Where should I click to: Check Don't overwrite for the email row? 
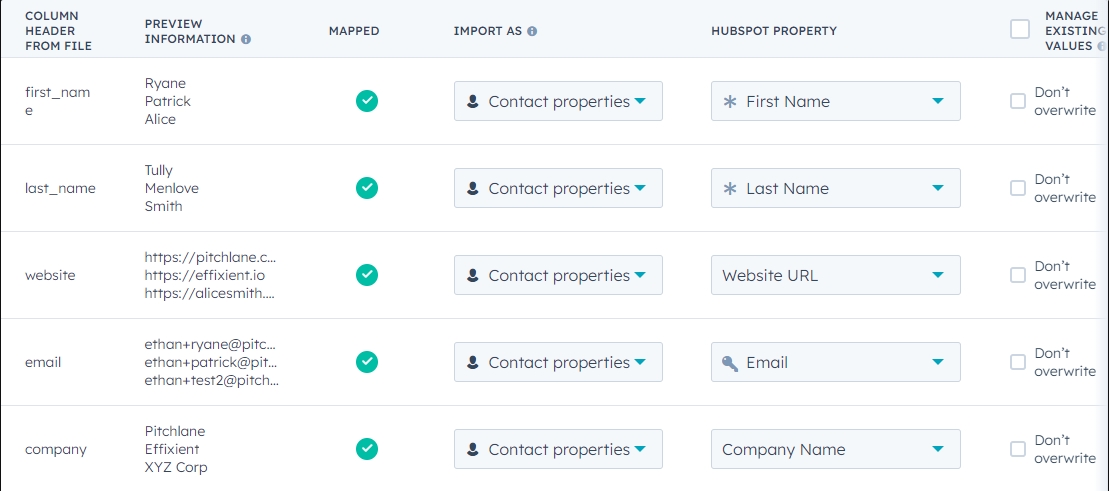[1018, 362]
